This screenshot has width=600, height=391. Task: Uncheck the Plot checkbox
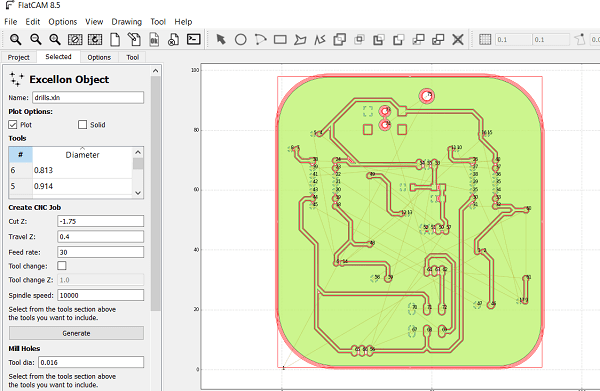[13, 125]
